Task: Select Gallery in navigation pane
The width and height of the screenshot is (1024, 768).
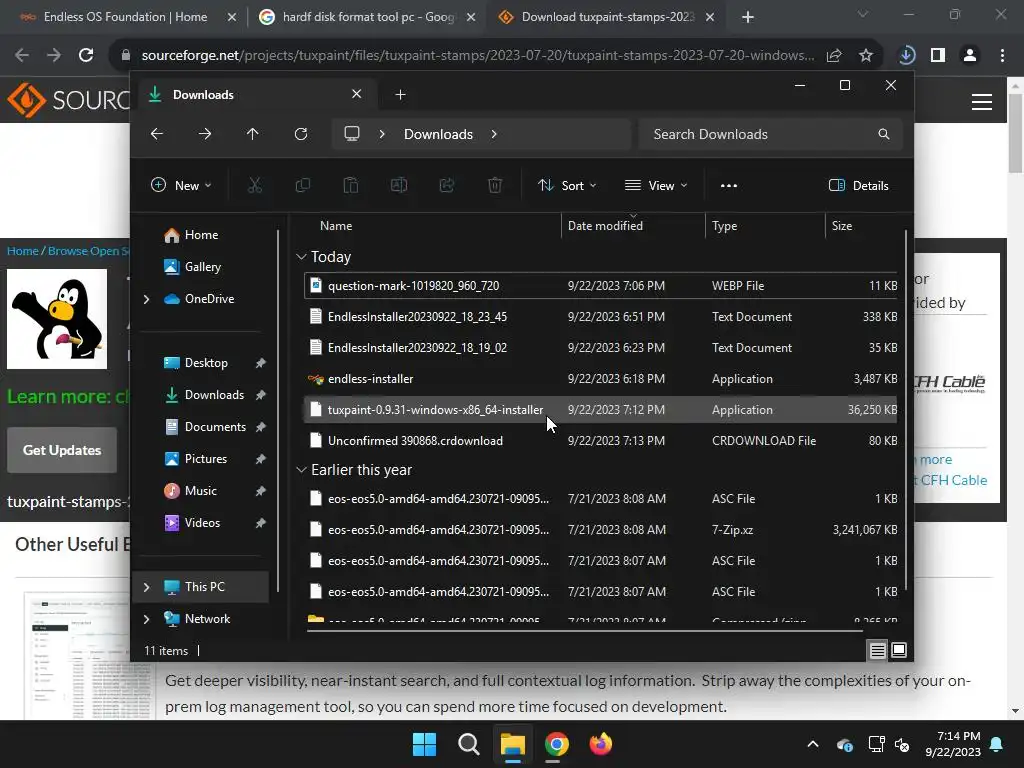Action: coord(202,266)
